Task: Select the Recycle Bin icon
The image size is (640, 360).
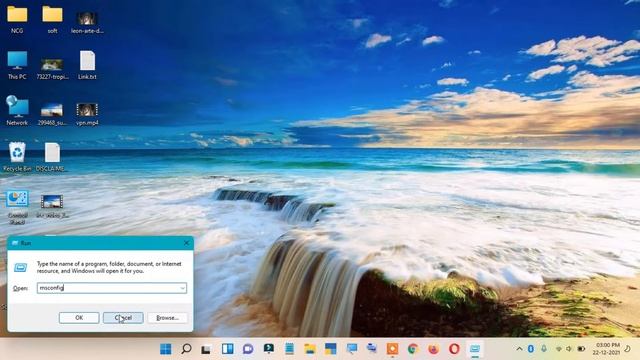Action: point(17,157)
